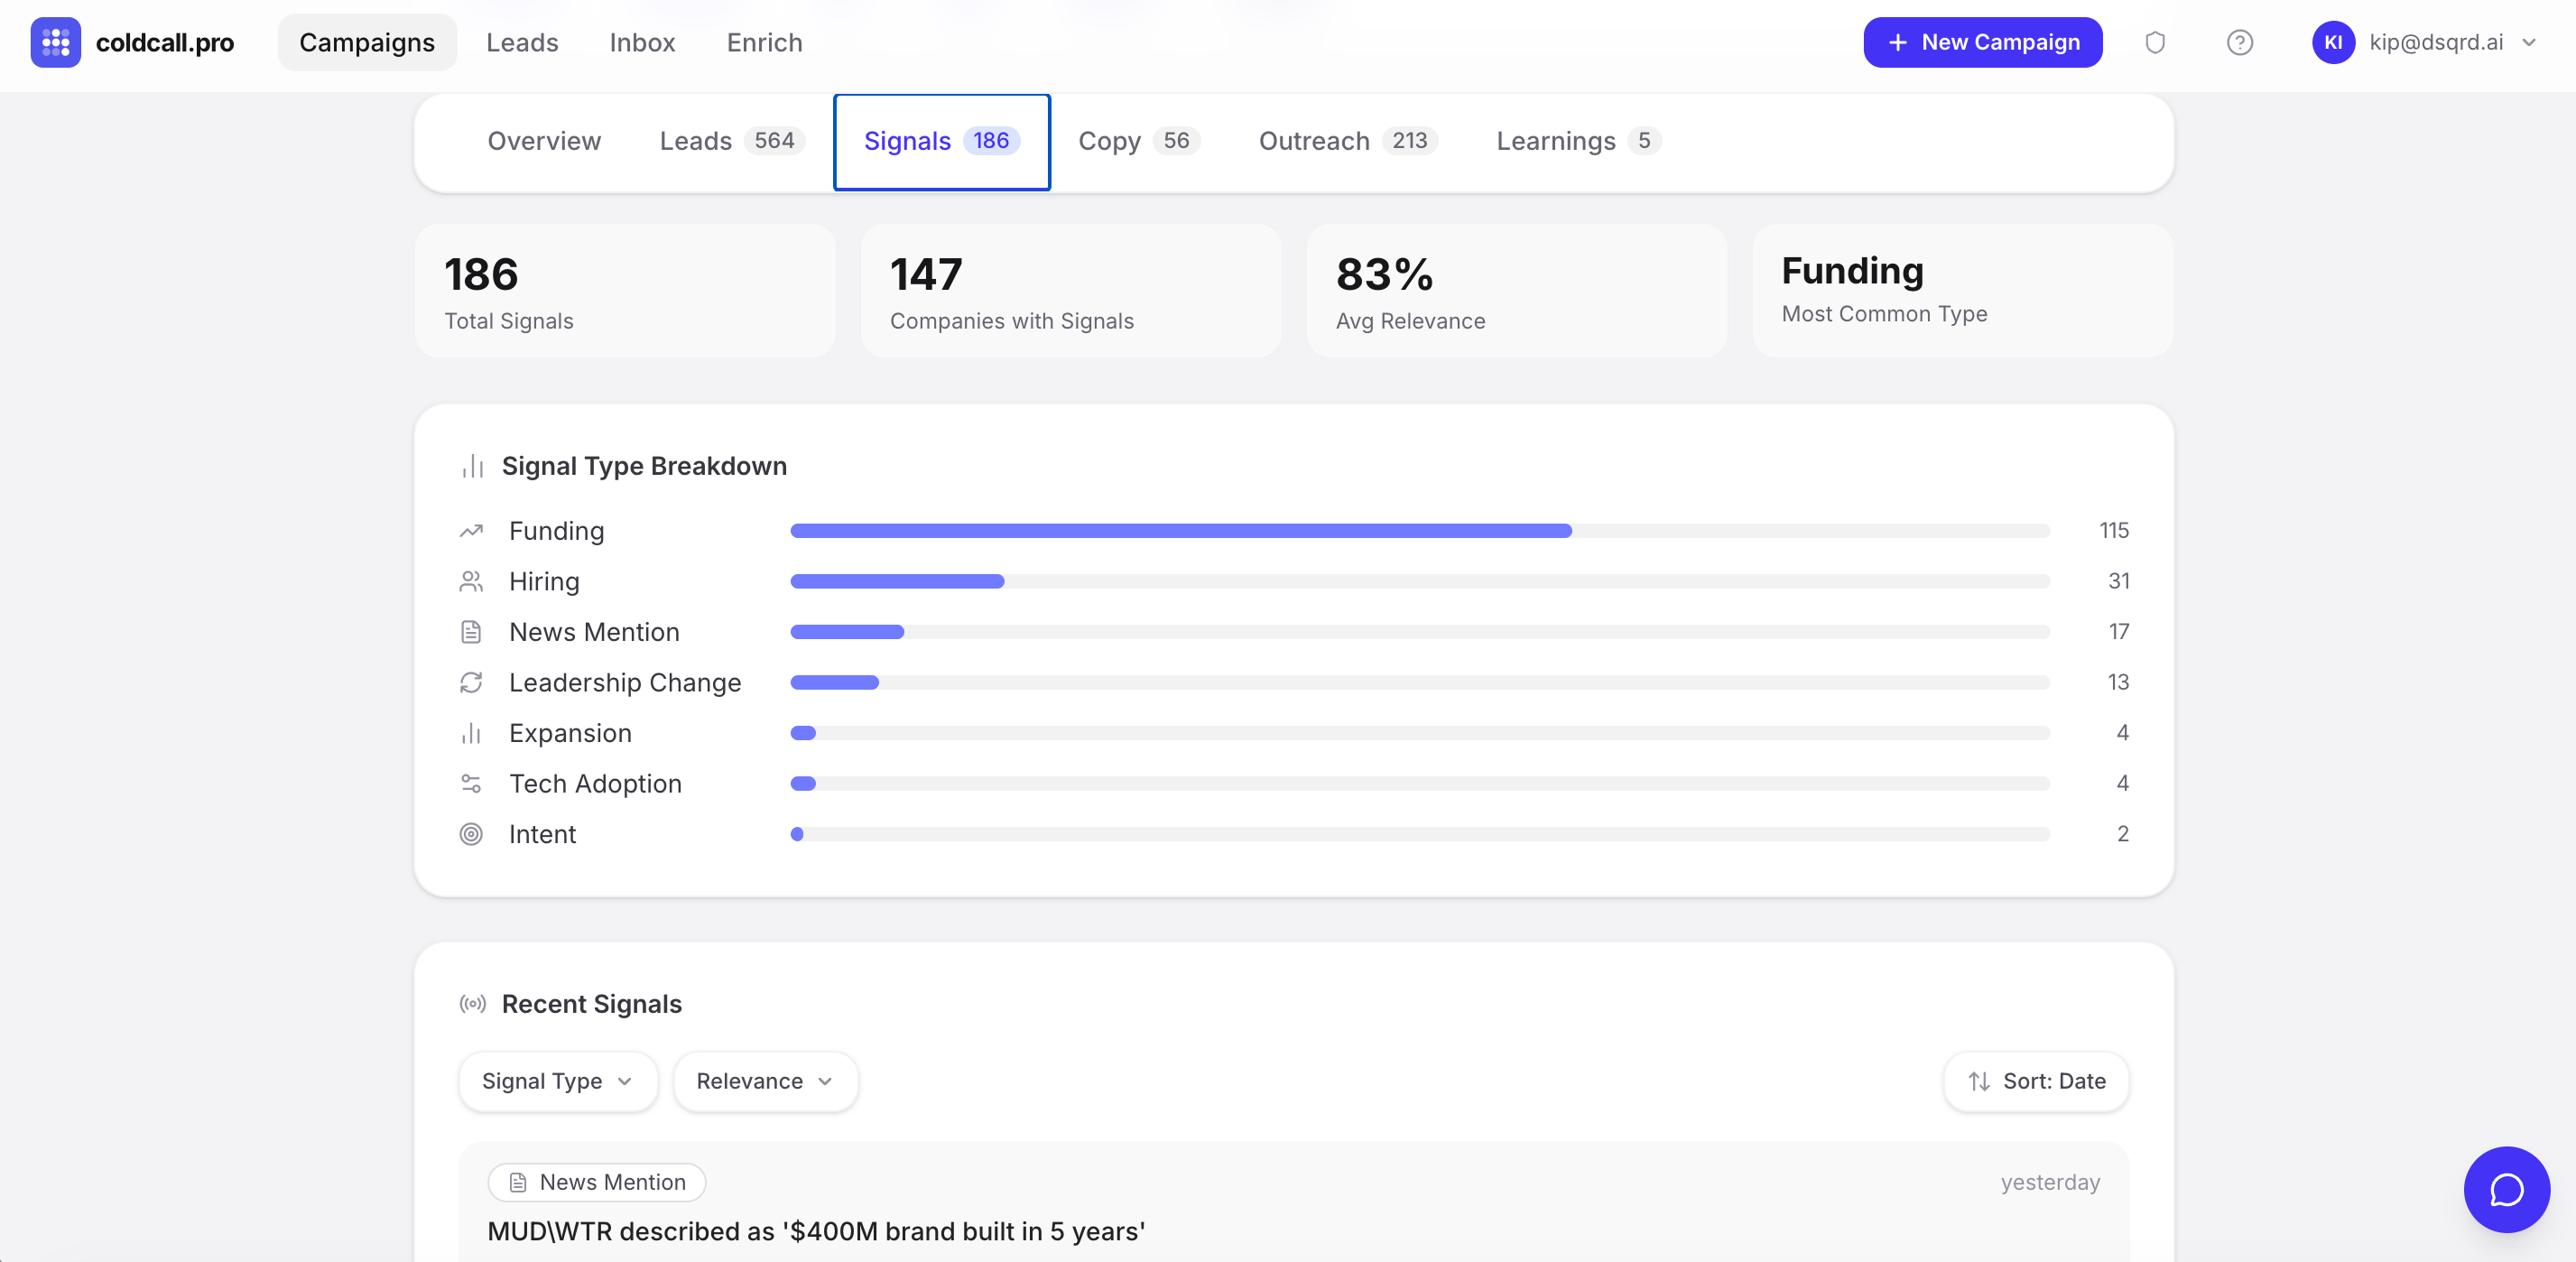The width and height of the screenshot is (2576, 1262).
Task: Open the MUD\WTR news mention signal
Action: [x=815, y=1230]
